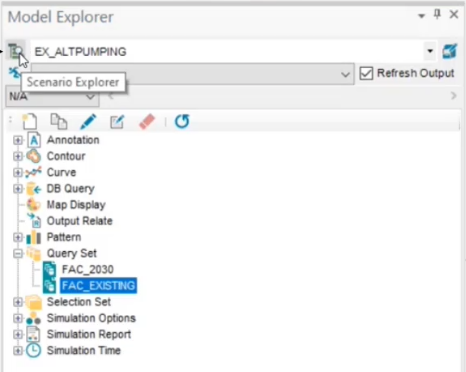Image resolution: width=466 pixels, height=372 pixels.
Task: Collapse the Query Set tree node
Action: click(18, 254)
